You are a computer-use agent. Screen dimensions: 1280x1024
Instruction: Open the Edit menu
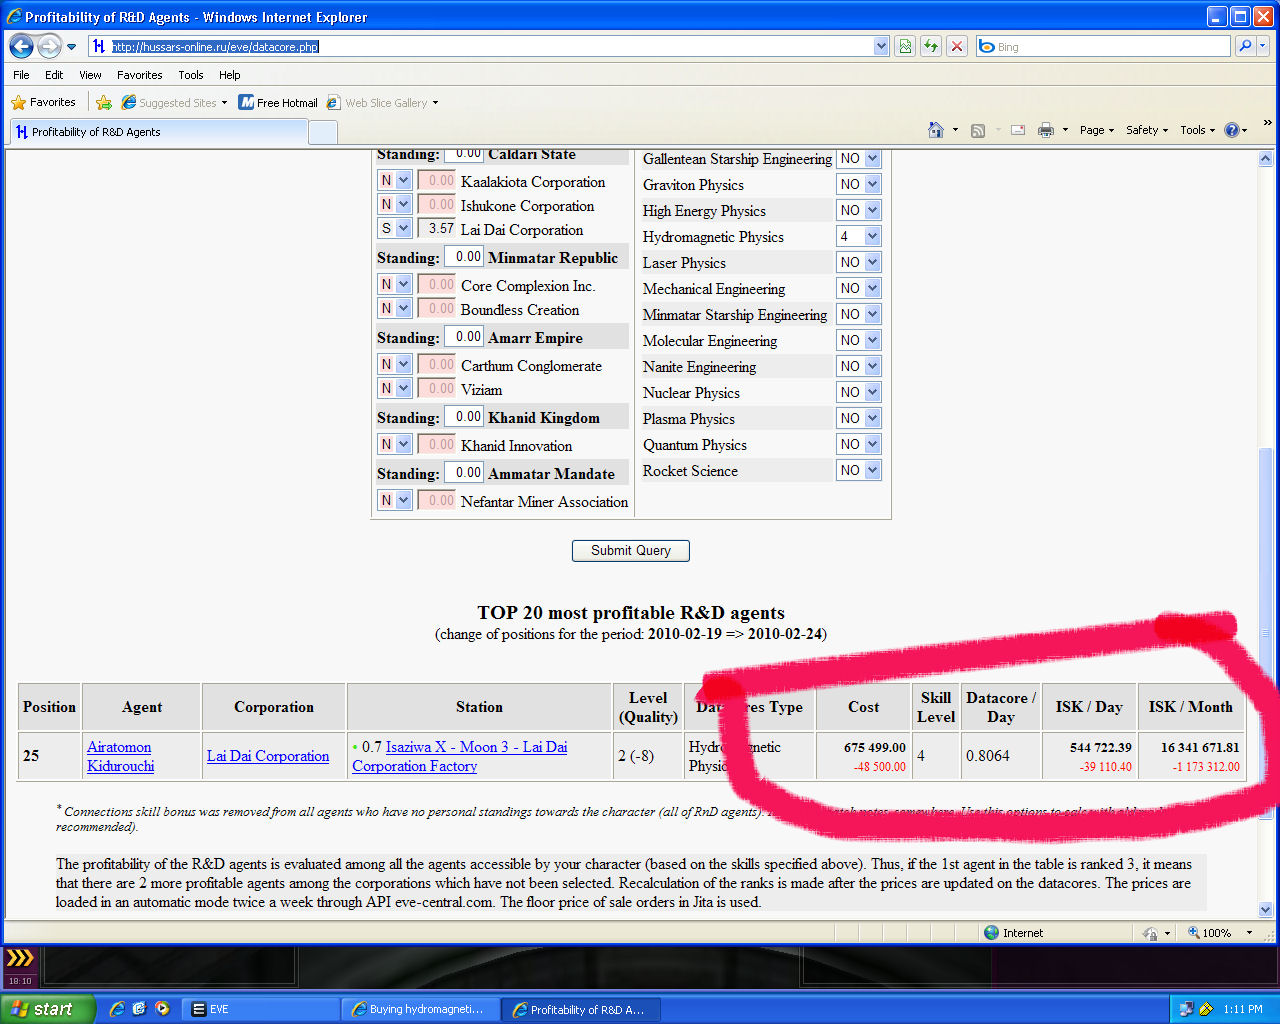point(54,75)
